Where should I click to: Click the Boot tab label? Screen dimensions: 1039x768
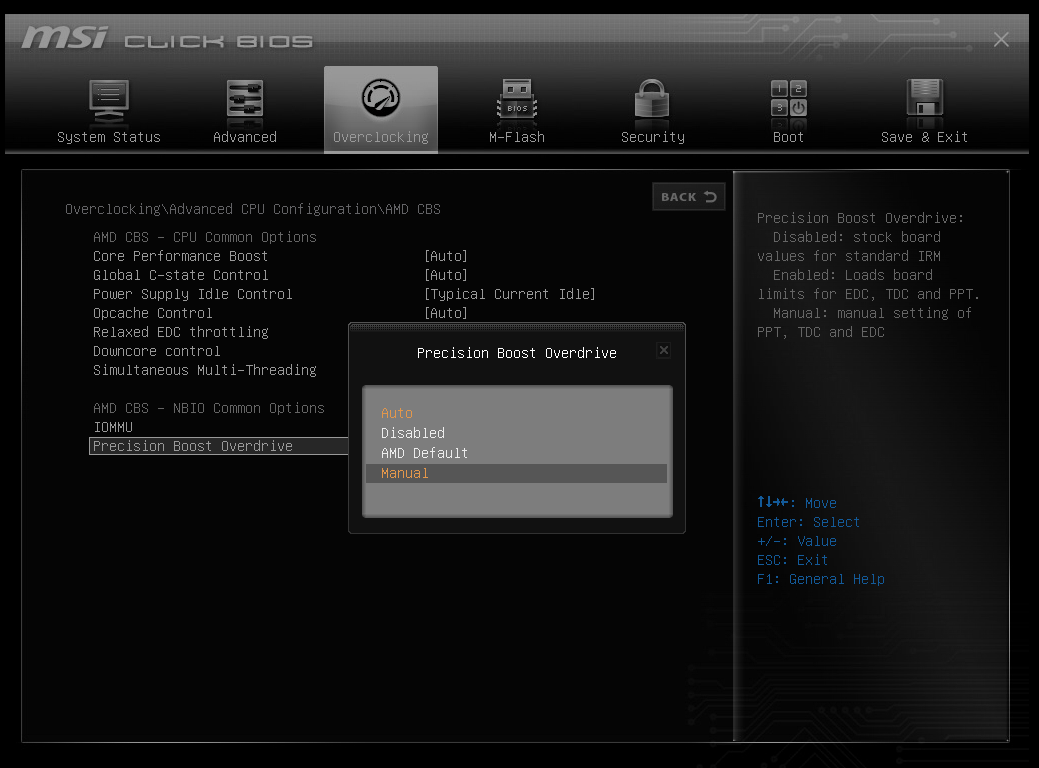click(x=788, y=137)
